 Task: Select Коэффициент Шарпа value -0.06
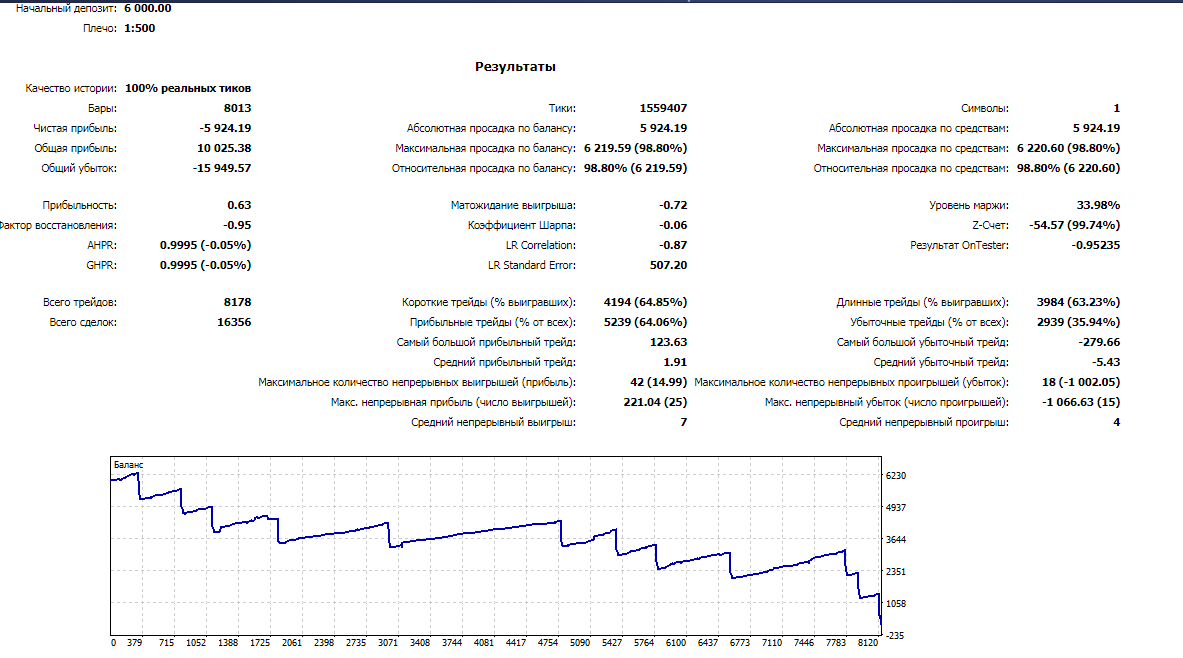673,225
